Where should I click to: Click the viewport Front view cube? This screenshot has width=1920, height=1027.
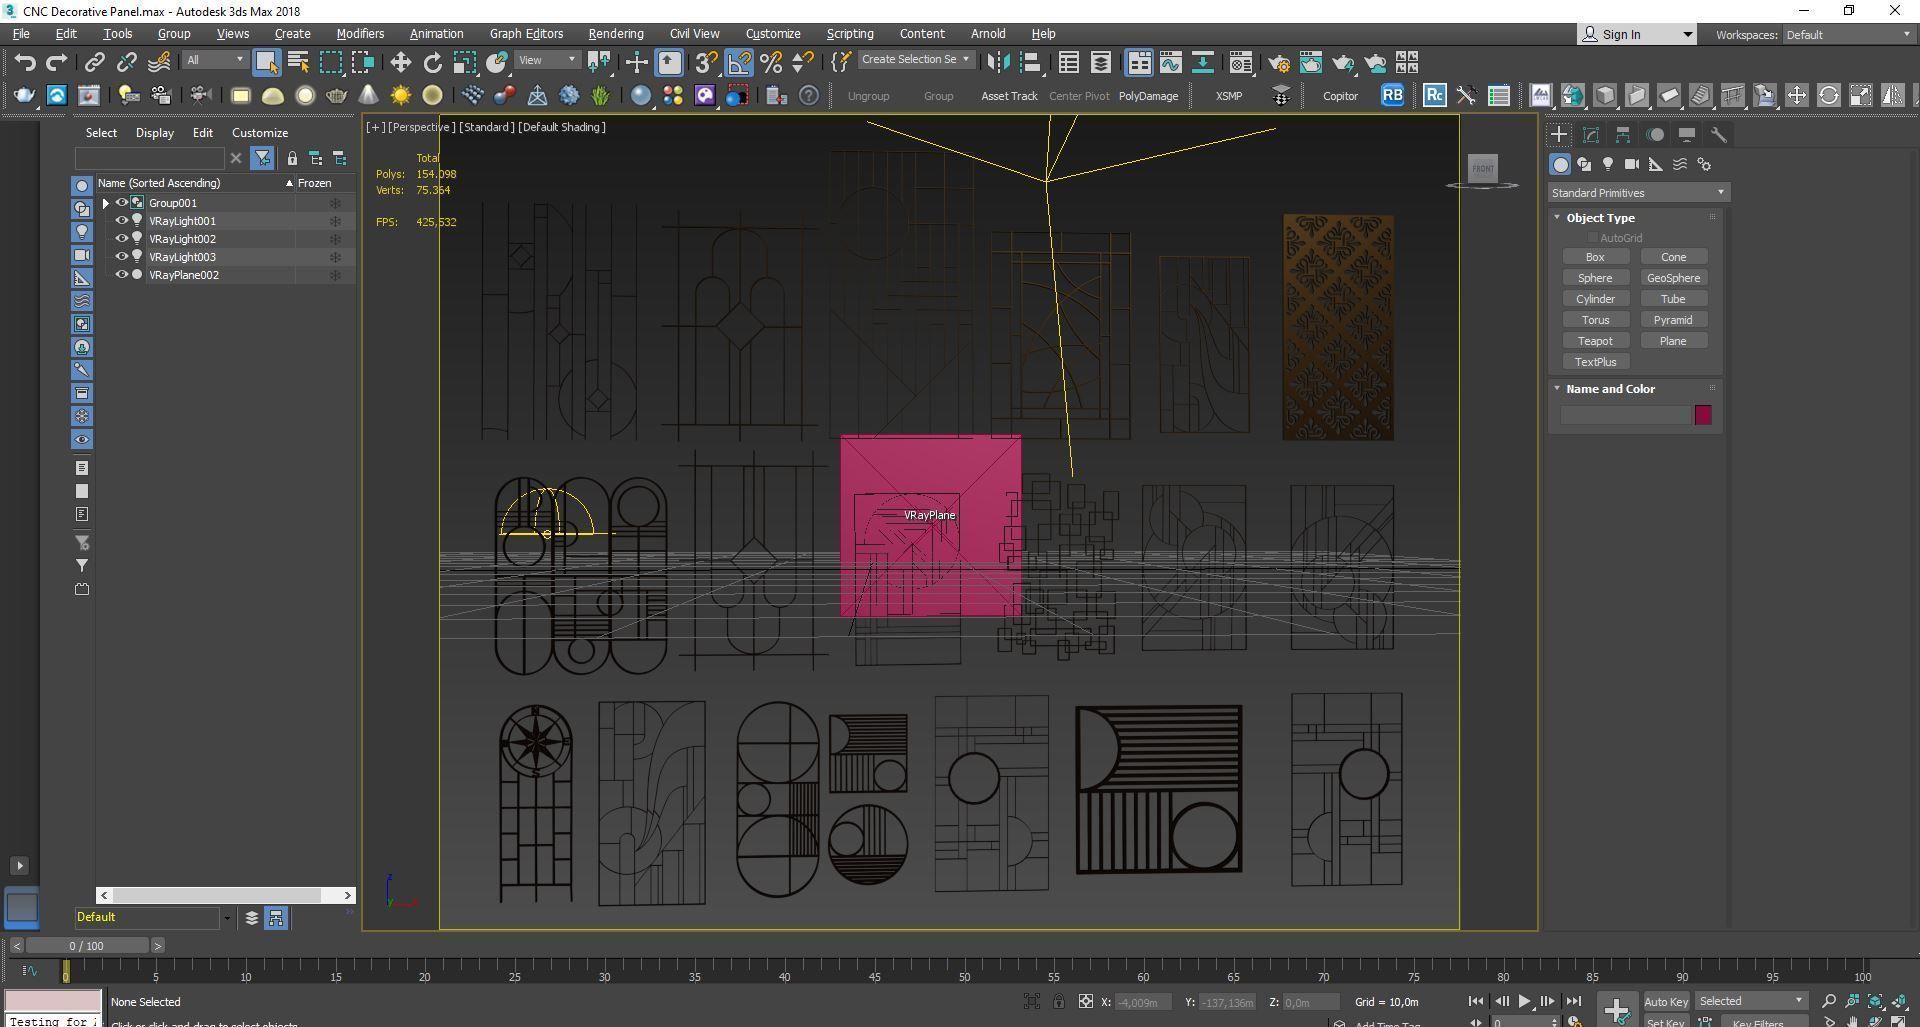(x=1483, y=168)
